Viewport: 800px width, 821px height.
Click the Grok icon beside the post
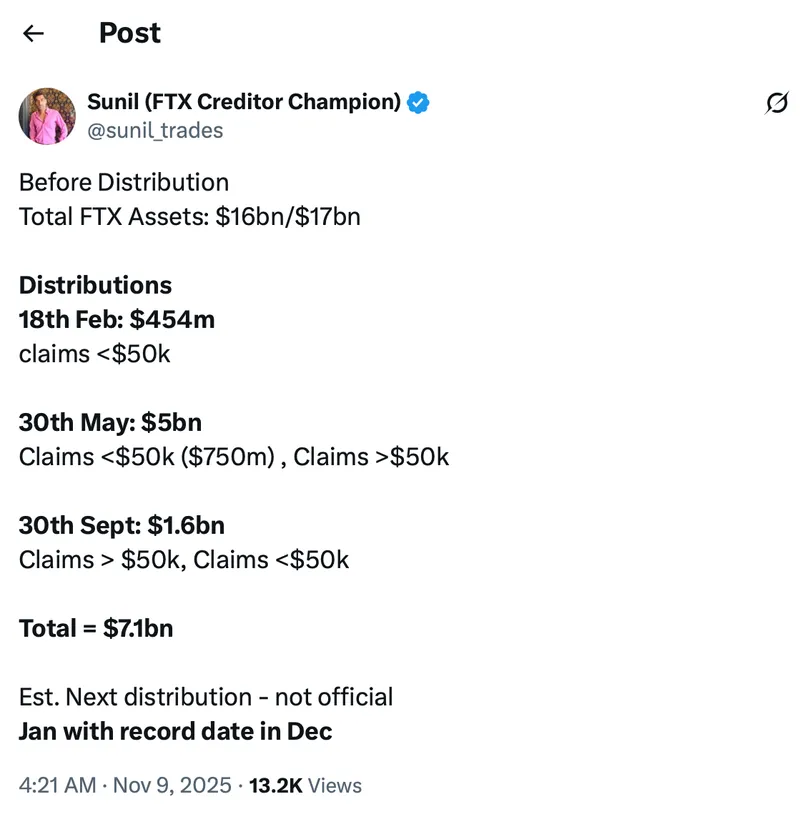776,102
